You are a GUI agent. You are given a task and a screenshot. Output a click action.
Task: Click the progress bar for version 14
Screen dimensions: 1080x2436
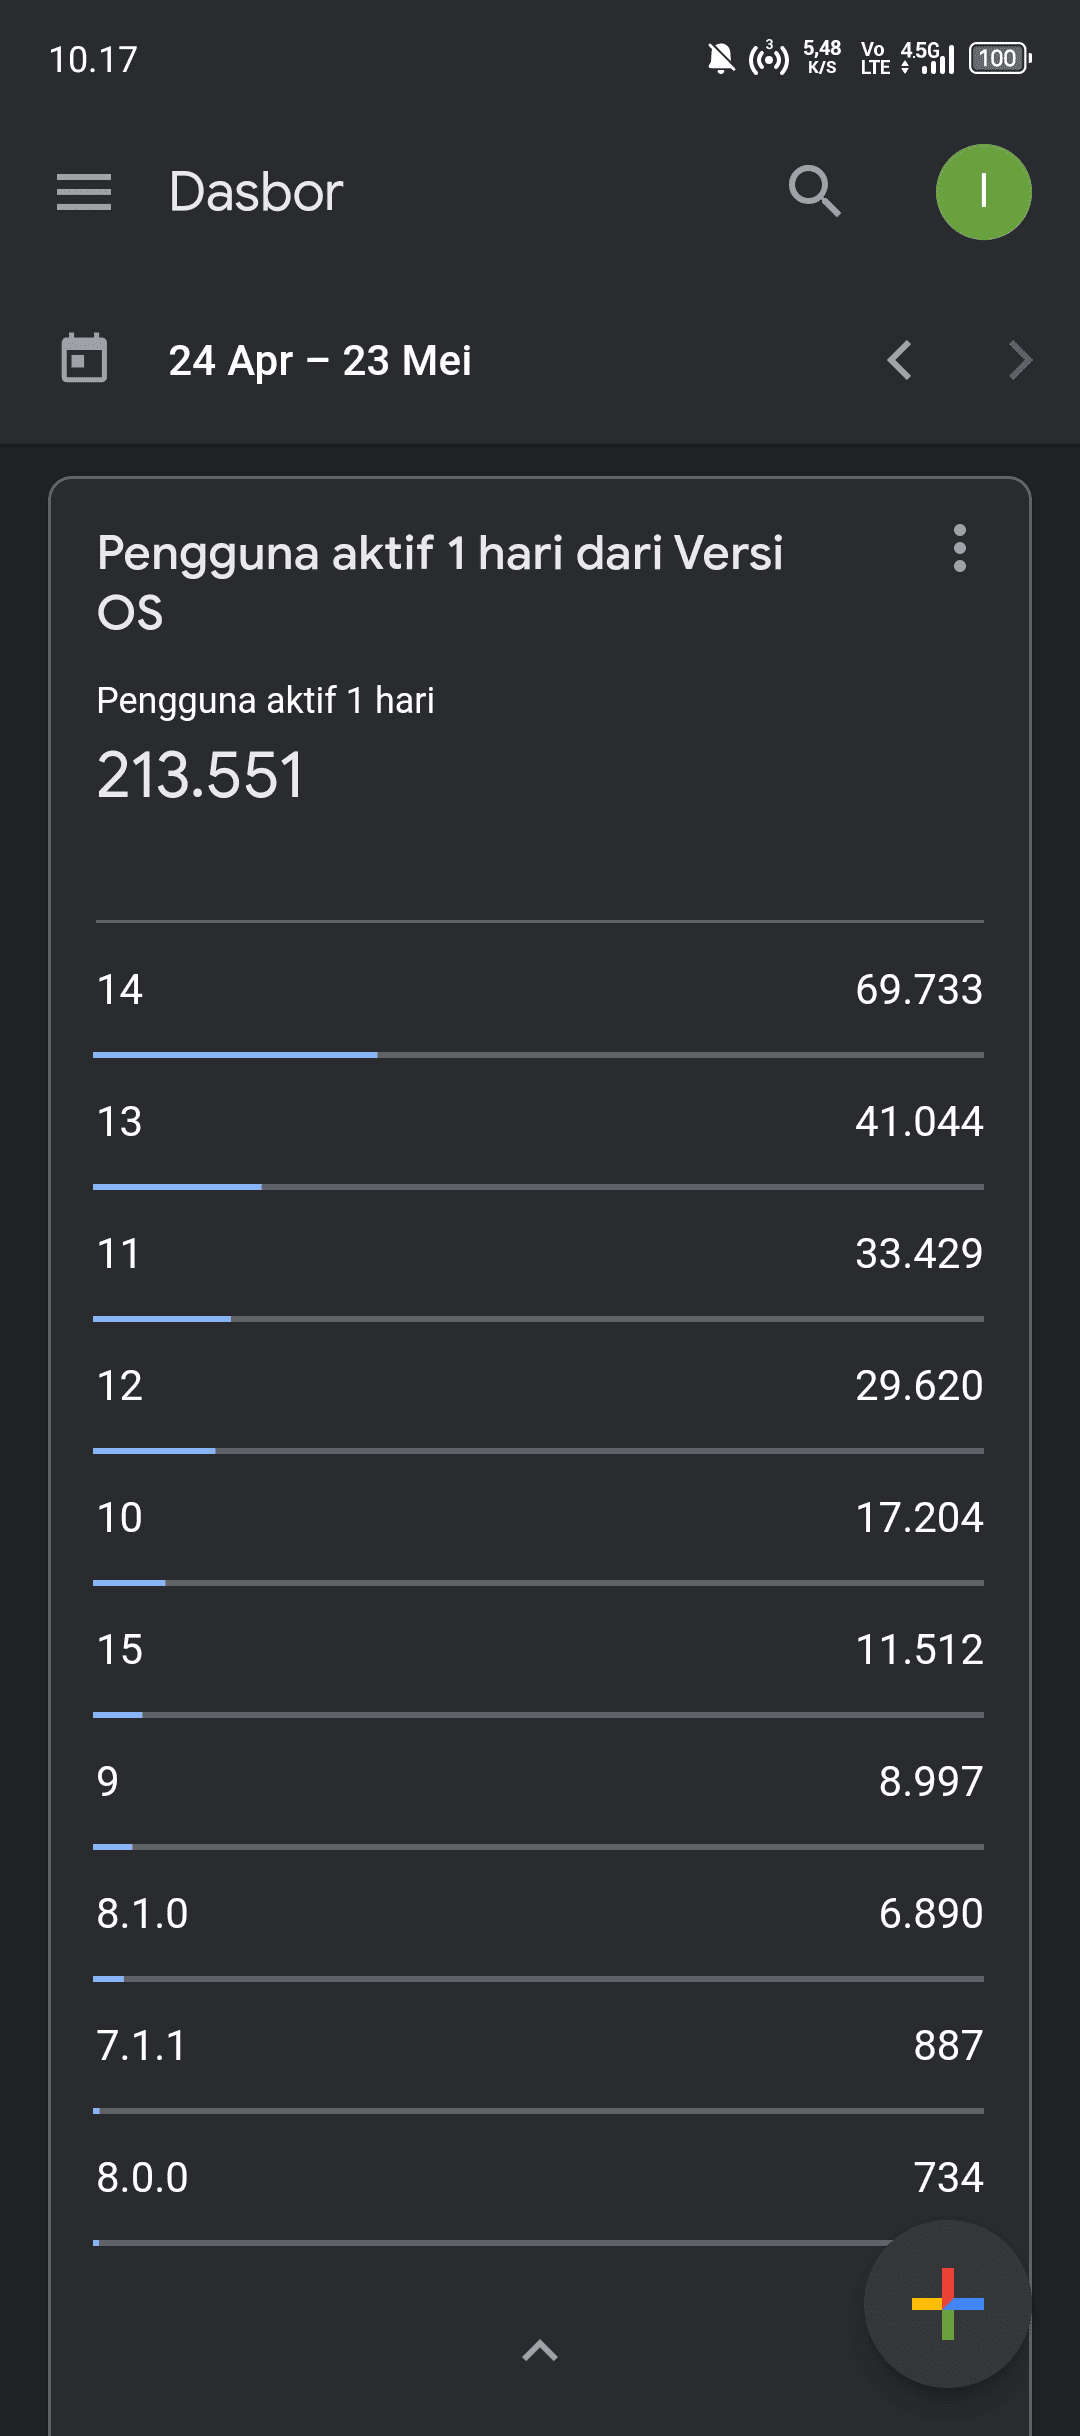[539, 1055]
